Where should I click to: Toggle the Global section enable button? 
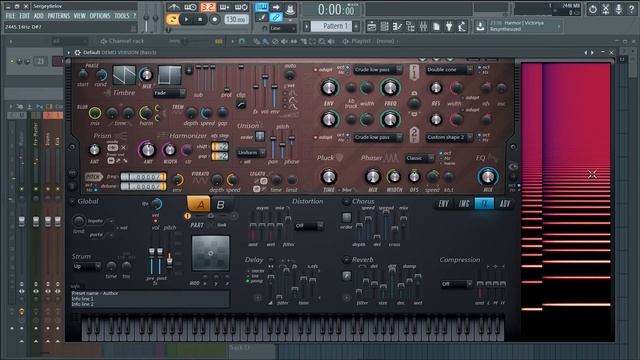tap(72, 201)
